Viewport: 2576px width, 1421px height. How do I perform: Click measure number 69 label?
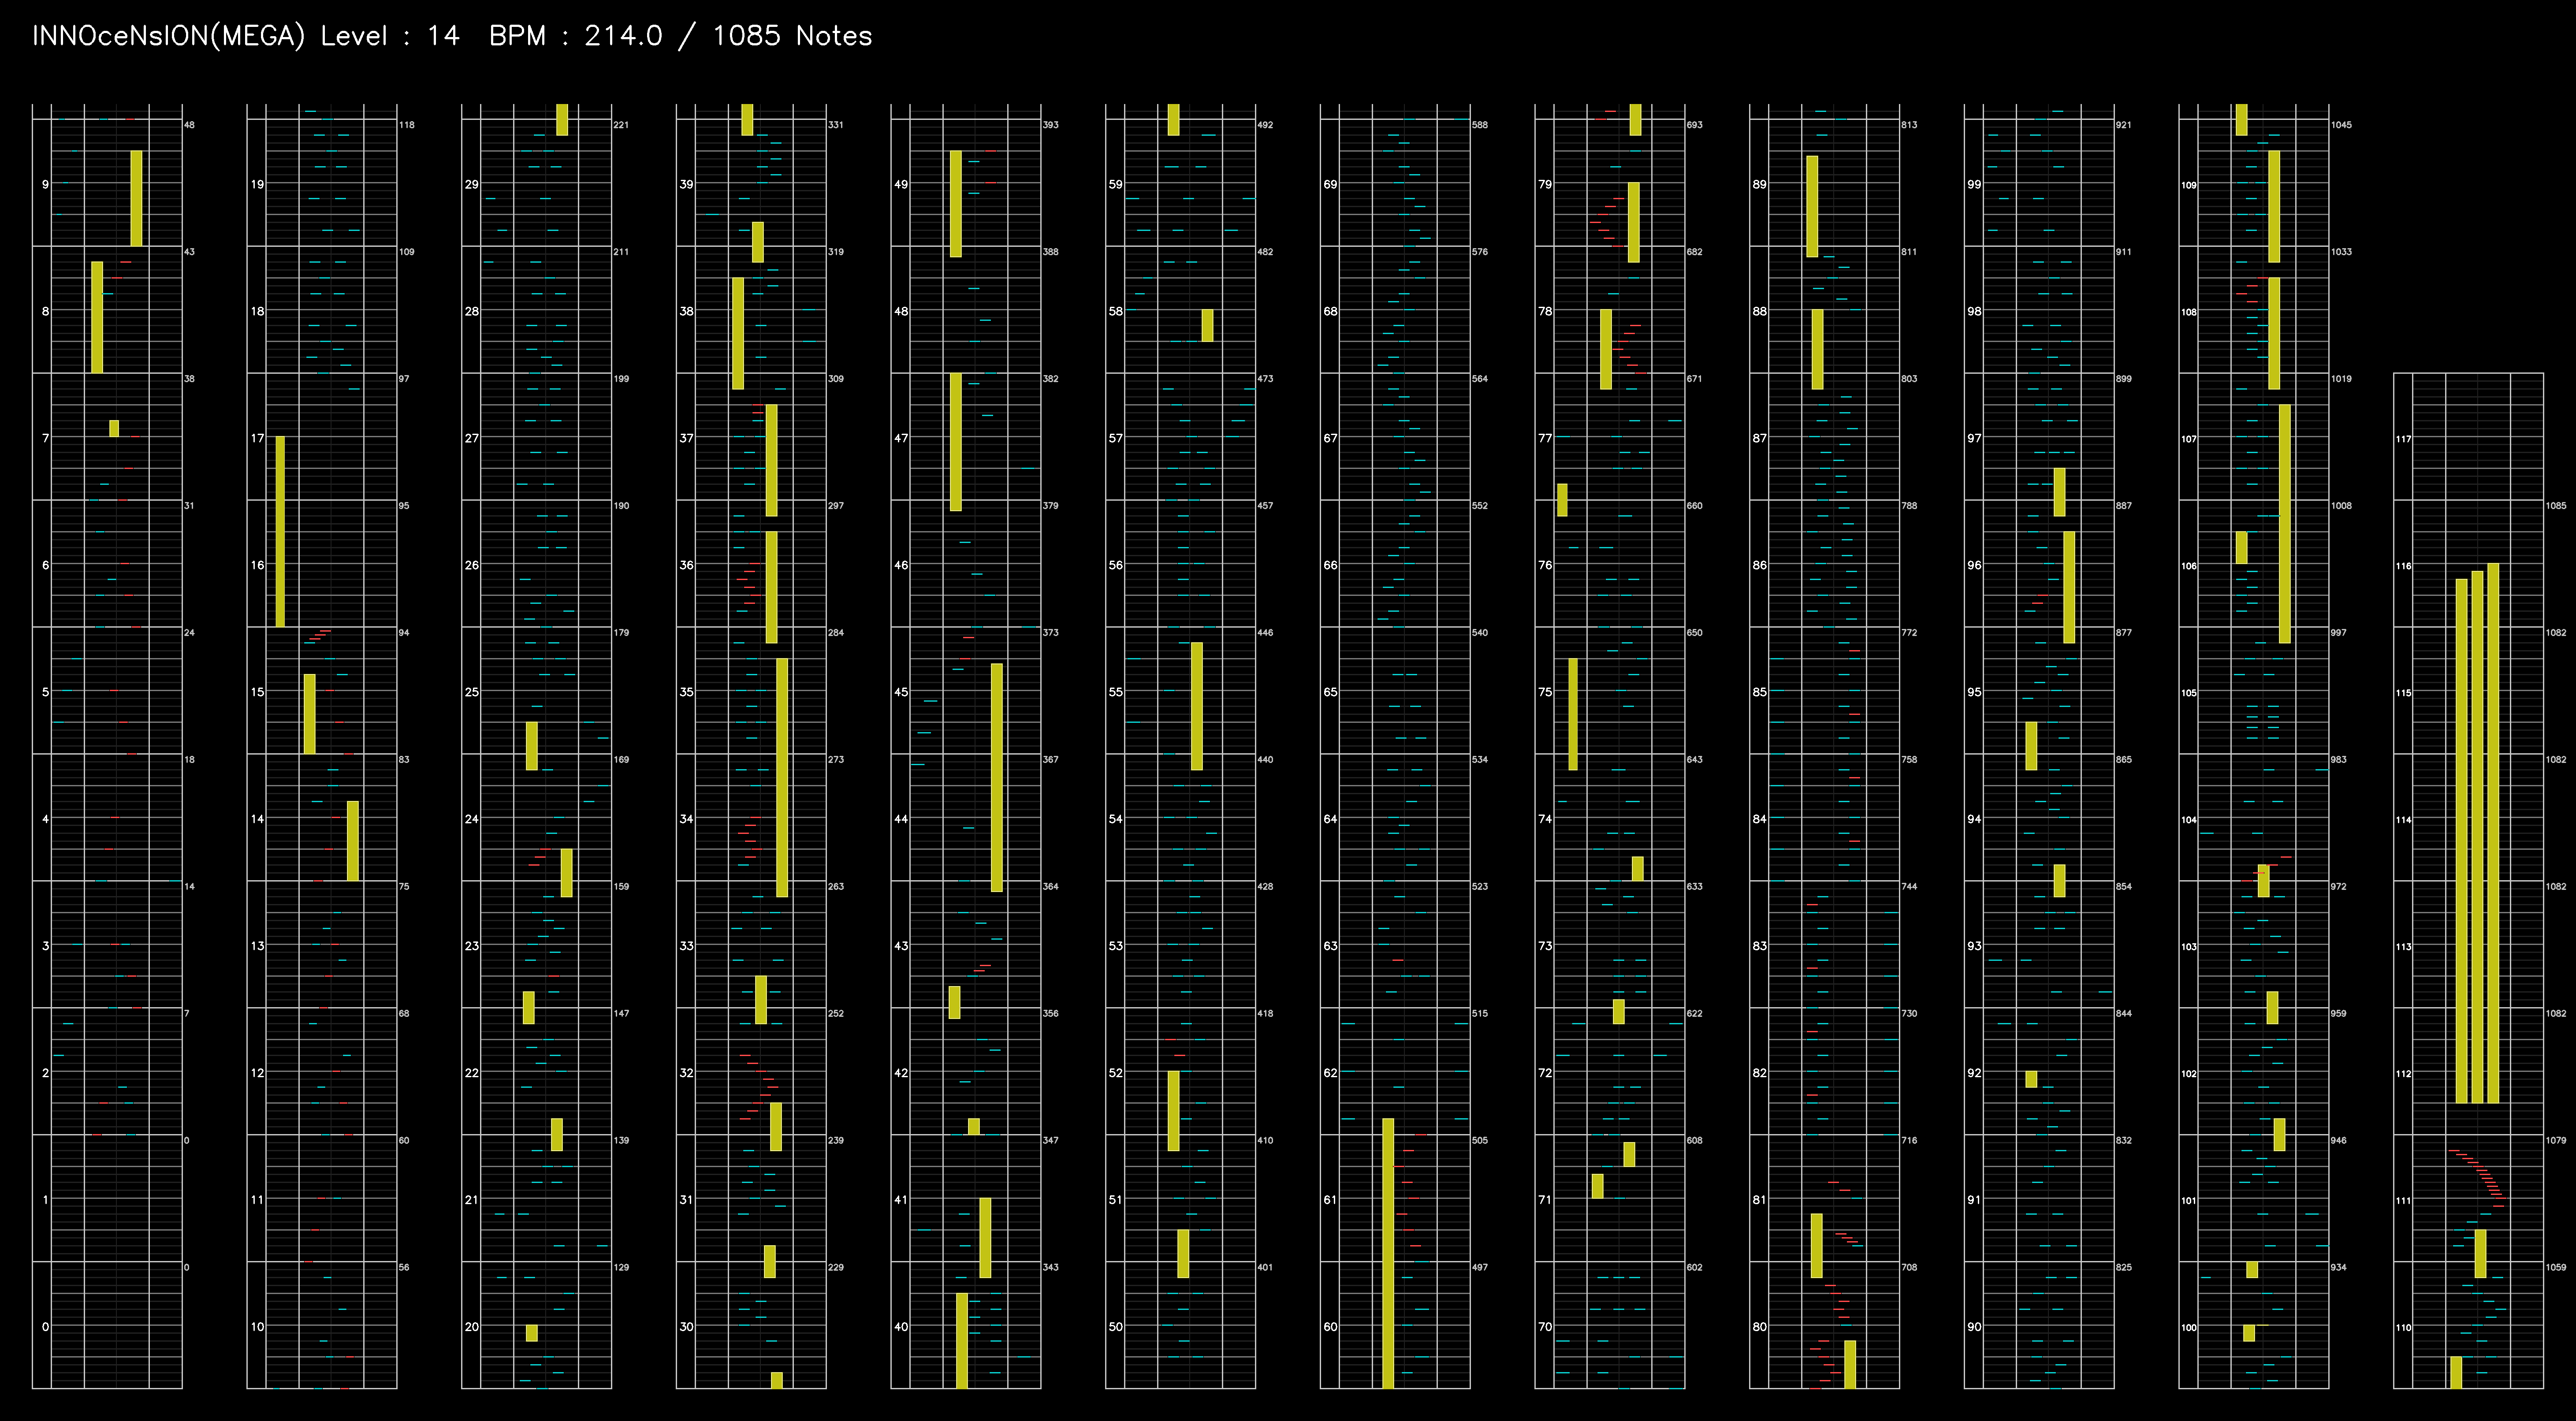coord(1331,184)
